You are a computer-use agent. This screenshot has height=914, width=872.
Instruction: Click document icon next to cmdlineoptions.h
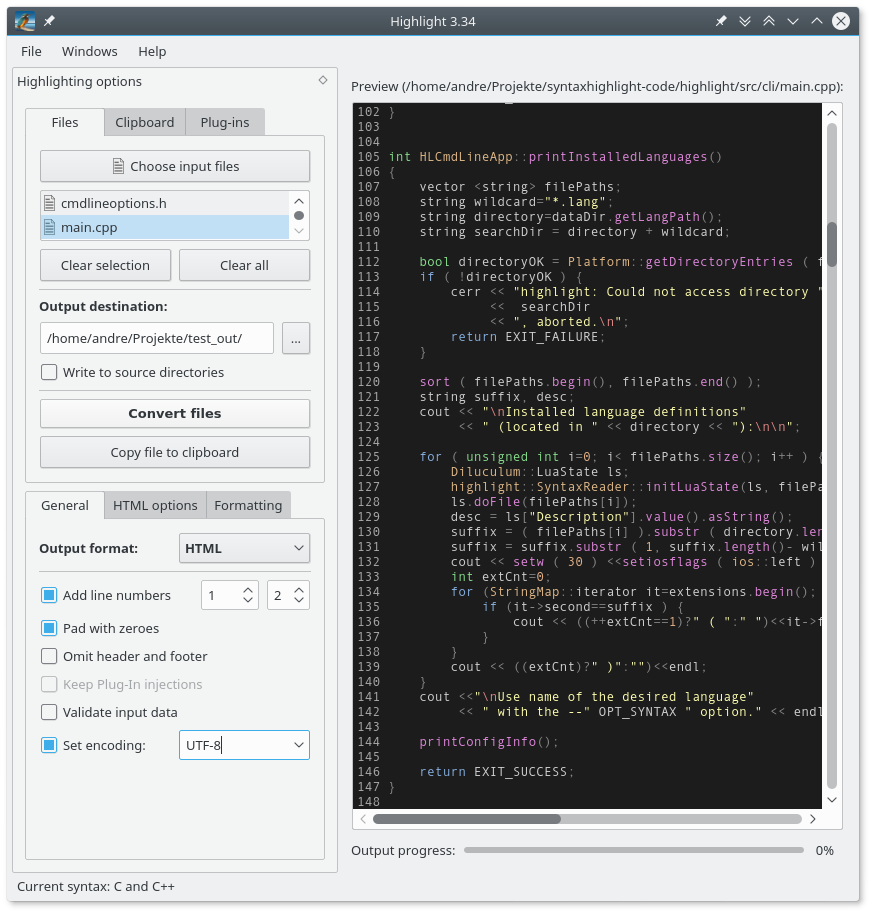[50, 203]
